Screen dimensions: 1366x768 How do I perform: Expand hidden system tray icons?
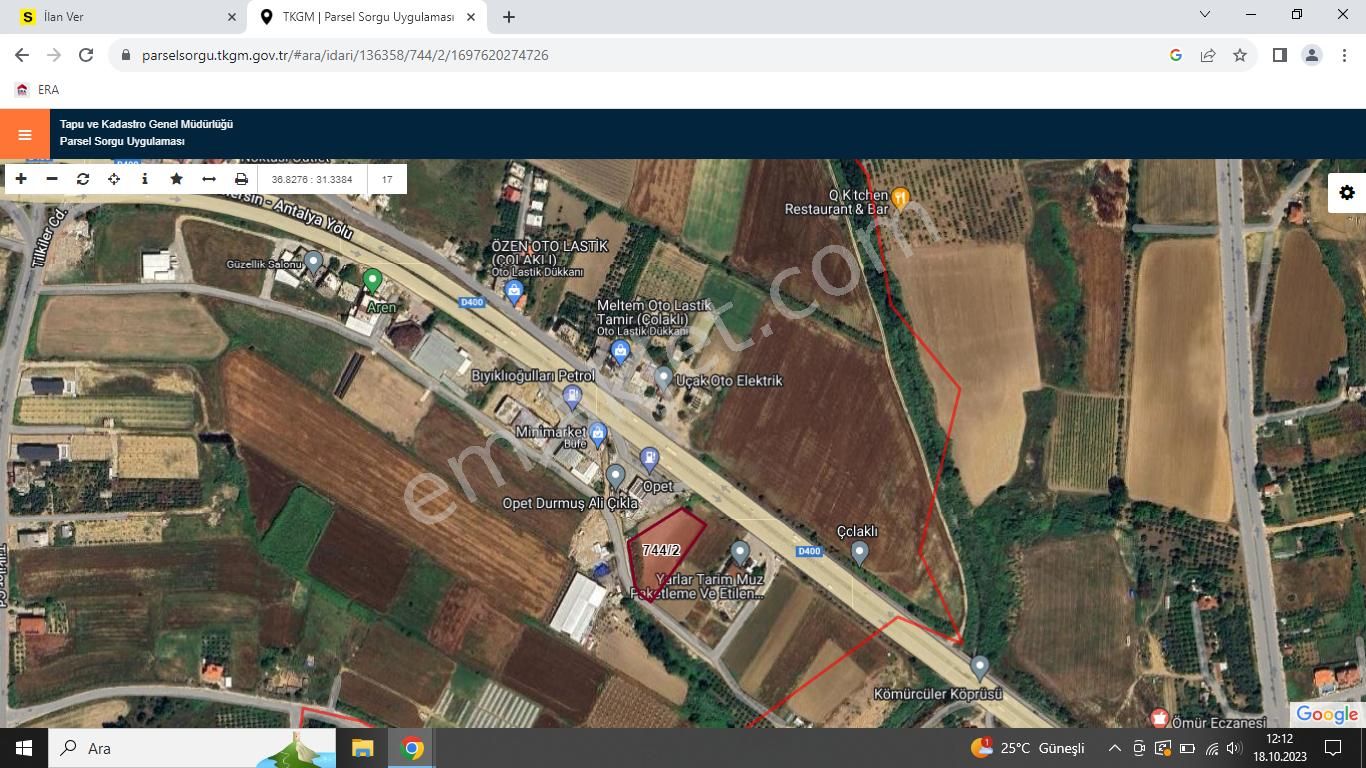point(1115,748)
